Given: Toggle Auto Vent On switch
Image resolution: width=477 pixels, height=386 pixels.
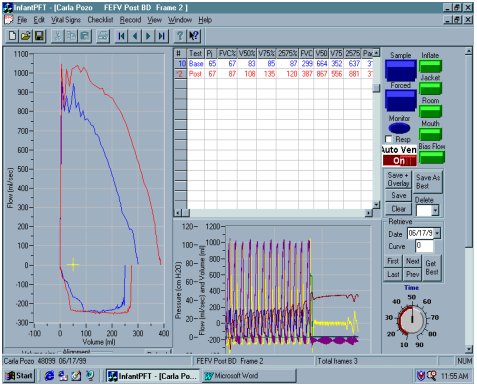Looking at the screenshot, I should pyautogui.click(x=399, y=161).
